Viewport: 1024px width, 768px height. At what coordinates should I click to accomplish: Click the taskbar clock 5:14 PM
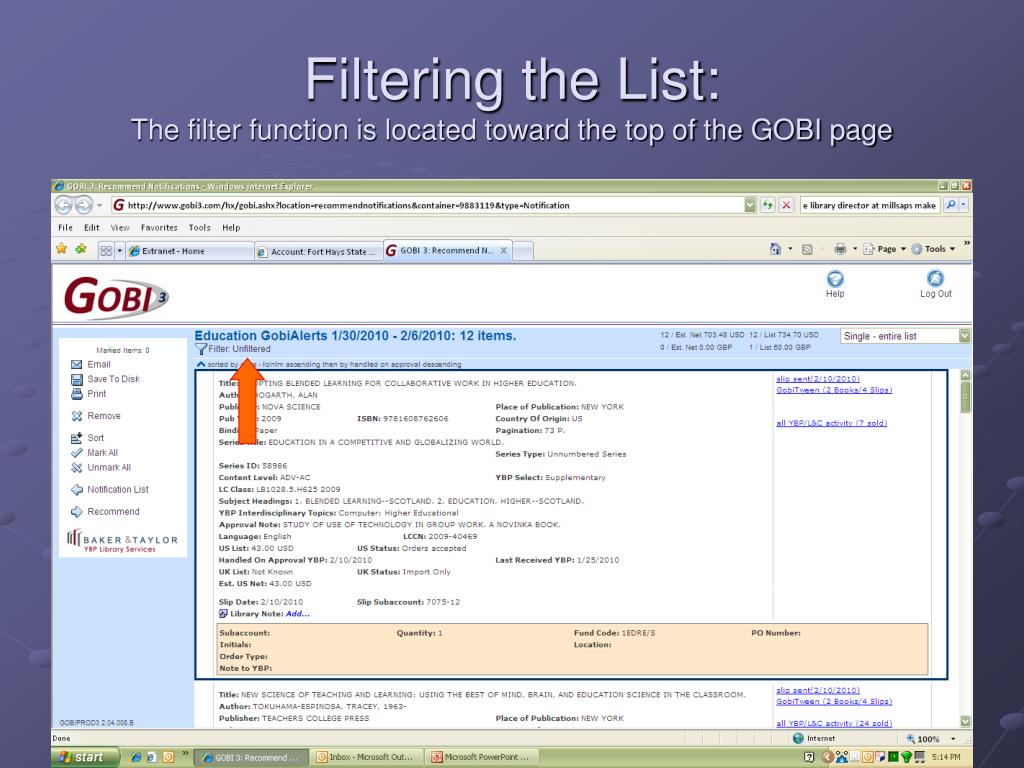(x=946, y=758)
